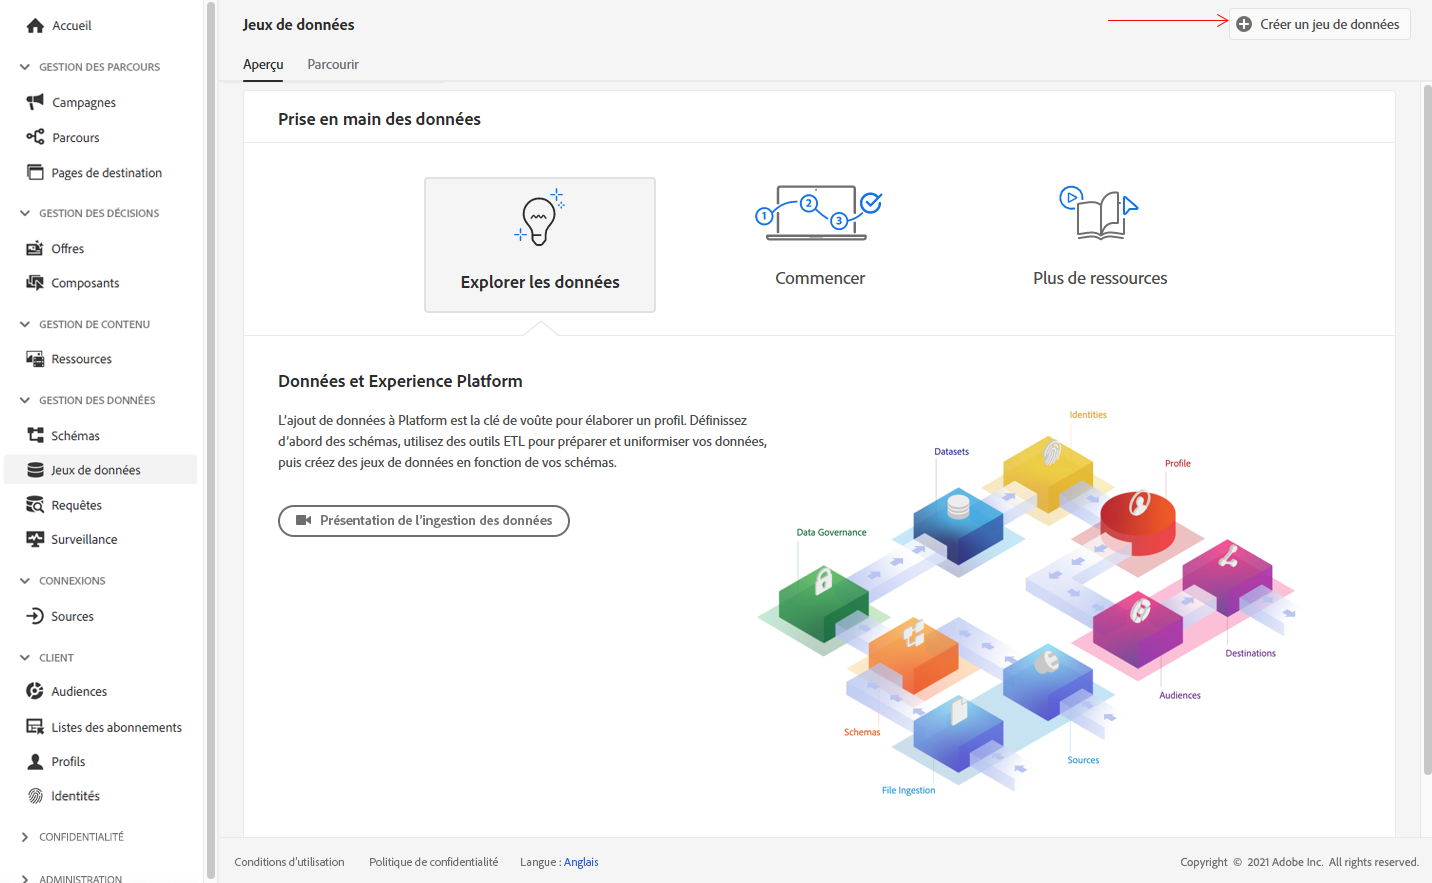The width and height of the screenshot is (1432, 883).
Task: Click the Composants icon in sidebar
Action: (35, 283)
